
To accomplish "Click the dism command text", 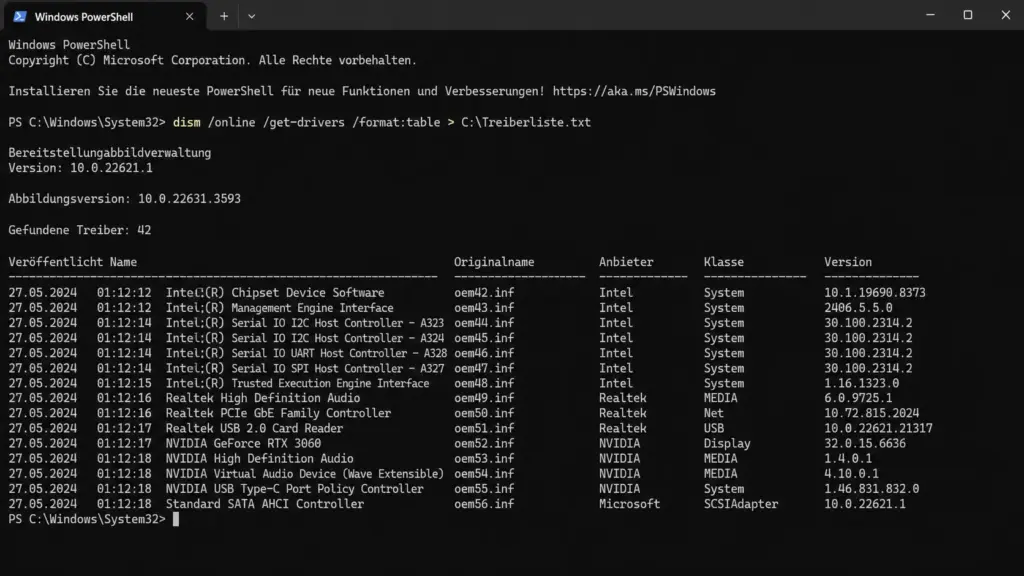I will click(x=186, y=122).
